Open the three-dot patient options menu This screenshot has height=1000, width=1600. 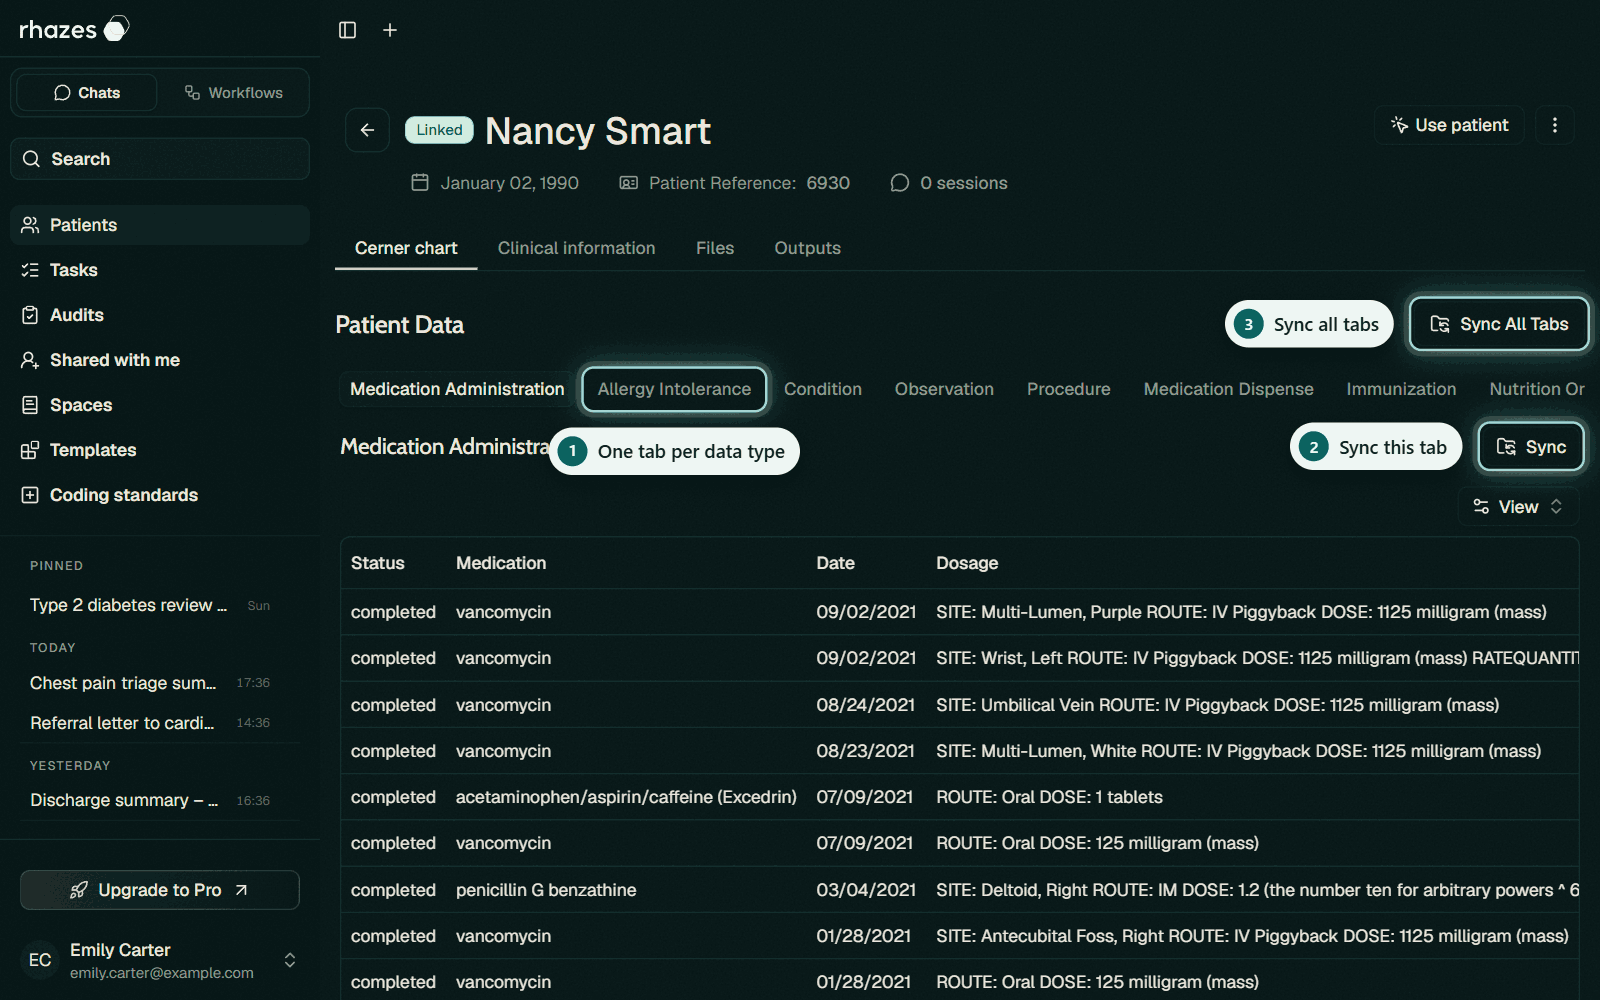pos(1554,125)
